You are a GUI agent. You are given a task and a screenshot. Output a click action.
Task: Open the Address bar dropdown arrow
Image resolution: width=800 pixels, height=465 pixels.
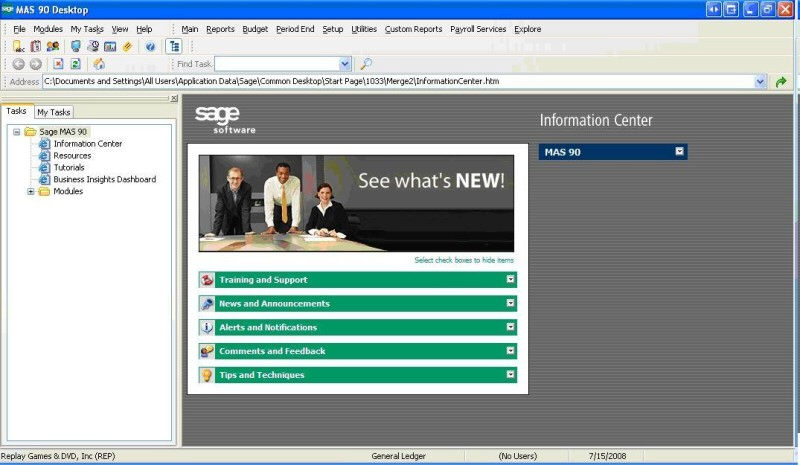click(761, 81)
